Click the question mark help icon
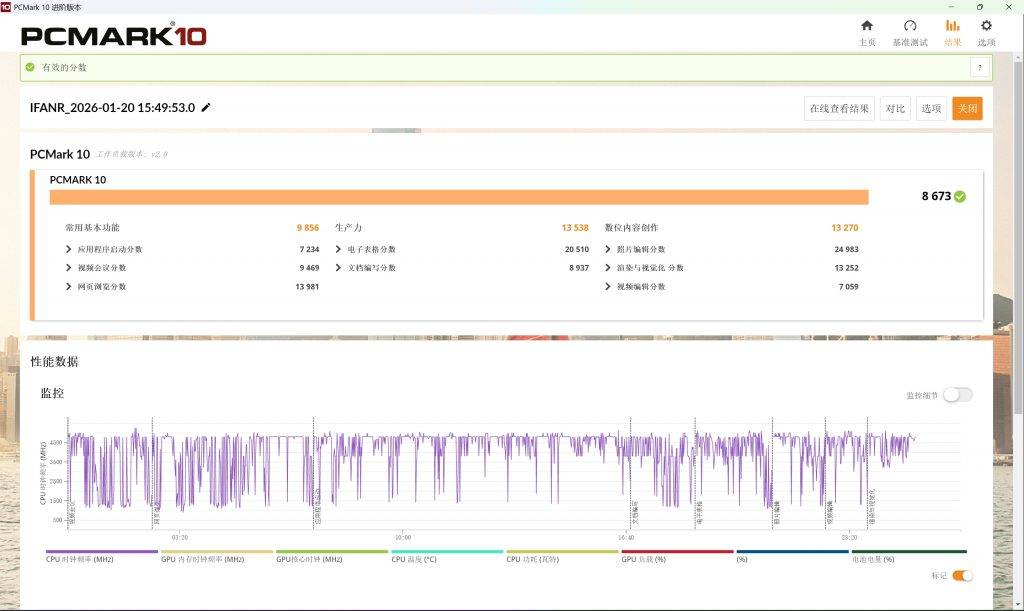The image size is (1024, 611). [x=979, y=67]
